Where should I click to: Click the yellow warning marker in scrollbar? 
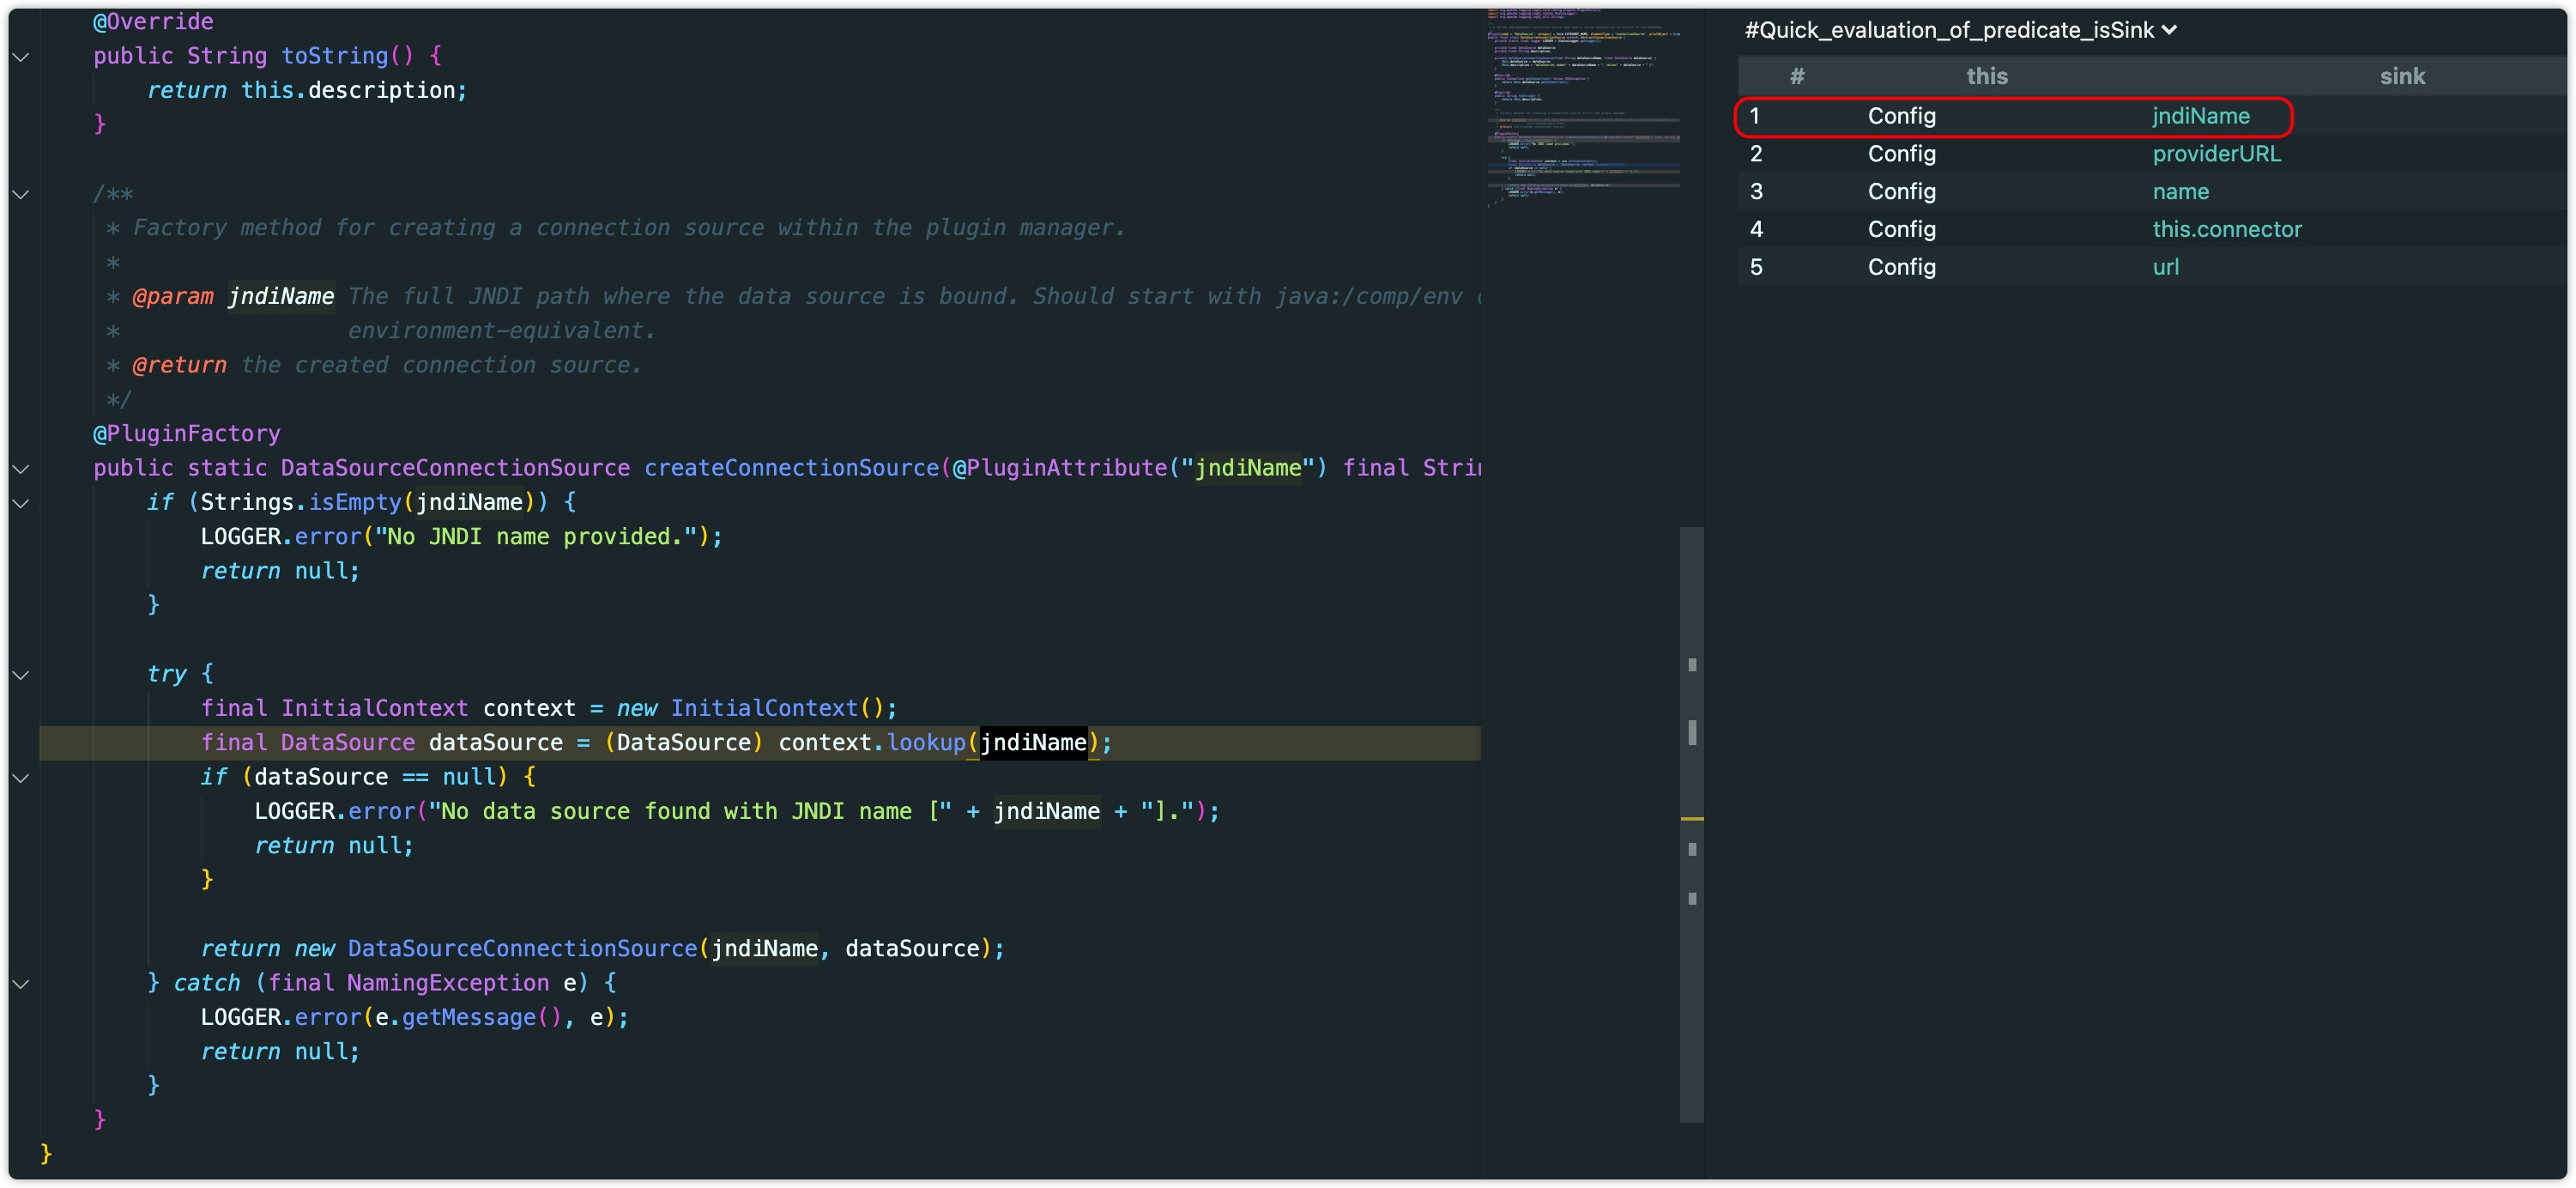click(x=1691, y=819)
